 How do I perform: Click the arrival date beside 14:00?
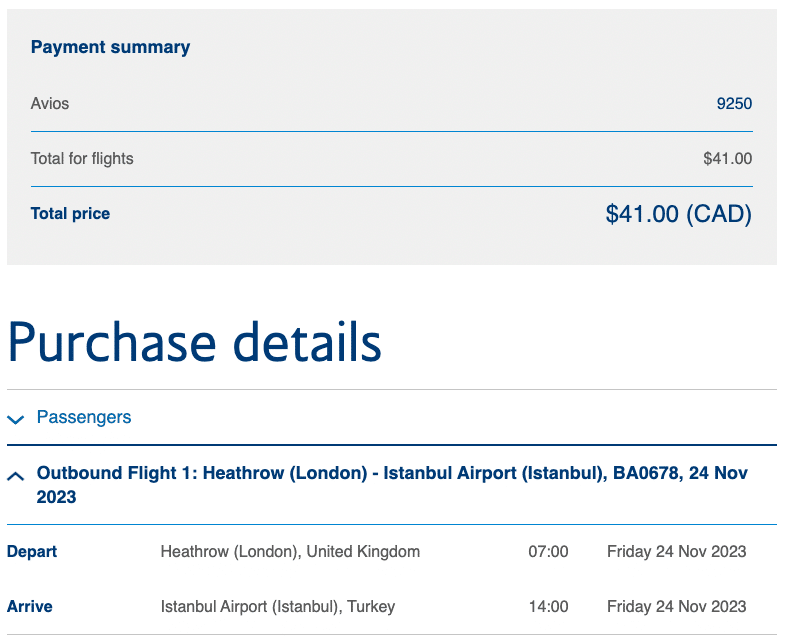[x=676, y=606]
